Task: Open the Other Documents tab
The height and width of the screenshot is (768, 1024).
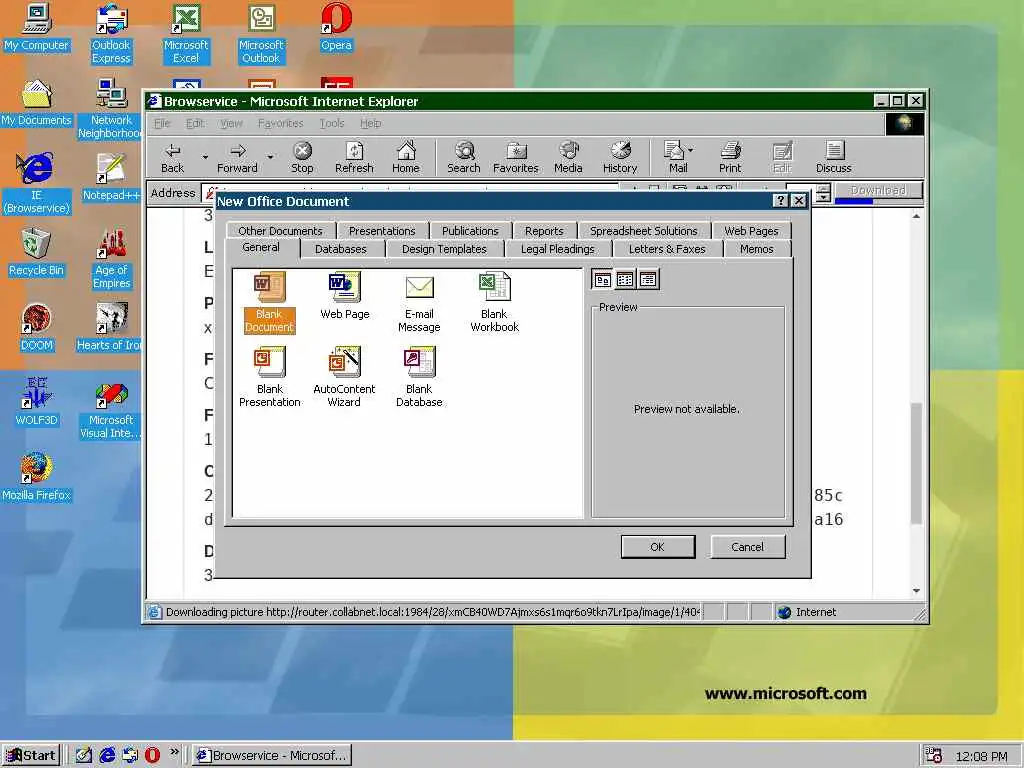Action: point(280,231)
